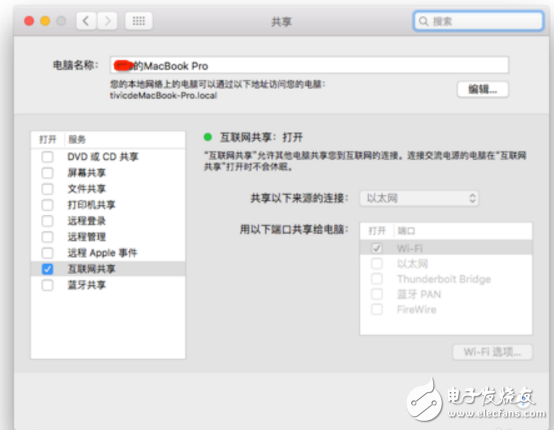The height and width of the screenshot is (430, 554).
Task: Select 远程 Apple 事件 service row
Action: pos(108,253)
